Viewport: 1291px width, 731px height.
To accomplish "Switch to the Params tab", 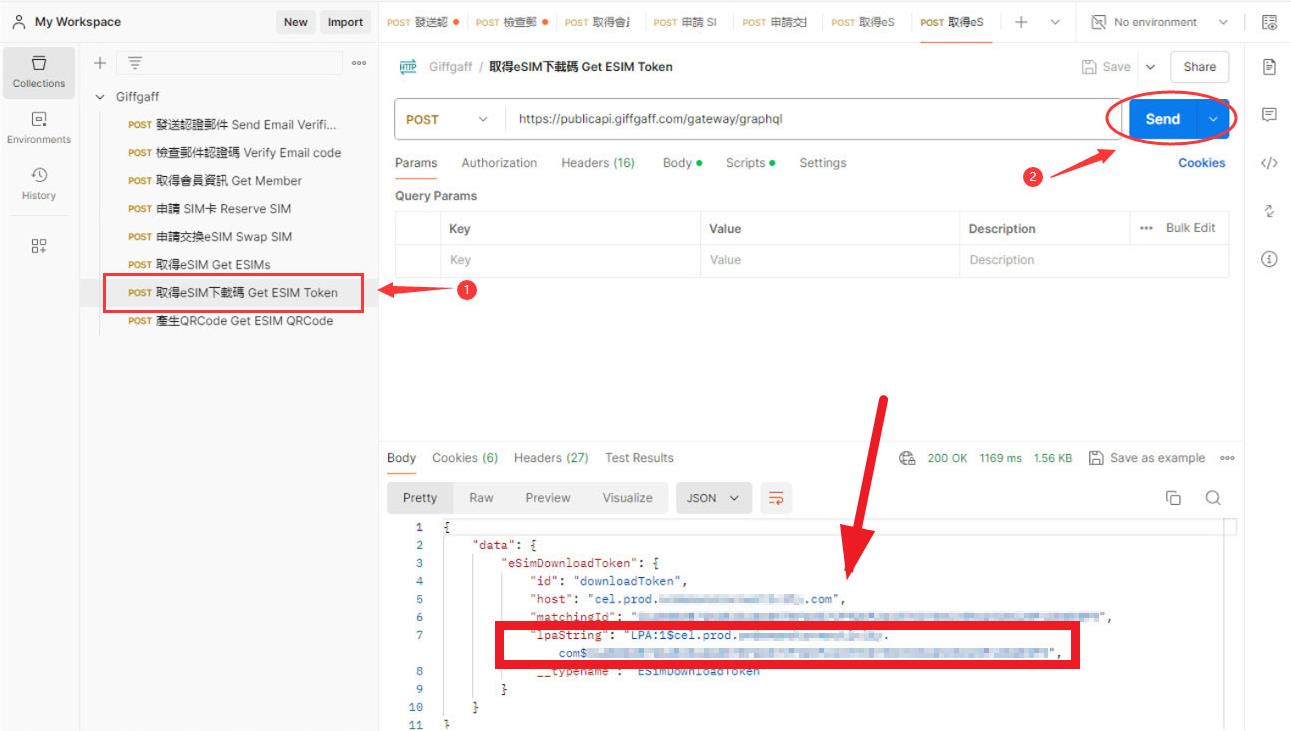I will (416, 163).
